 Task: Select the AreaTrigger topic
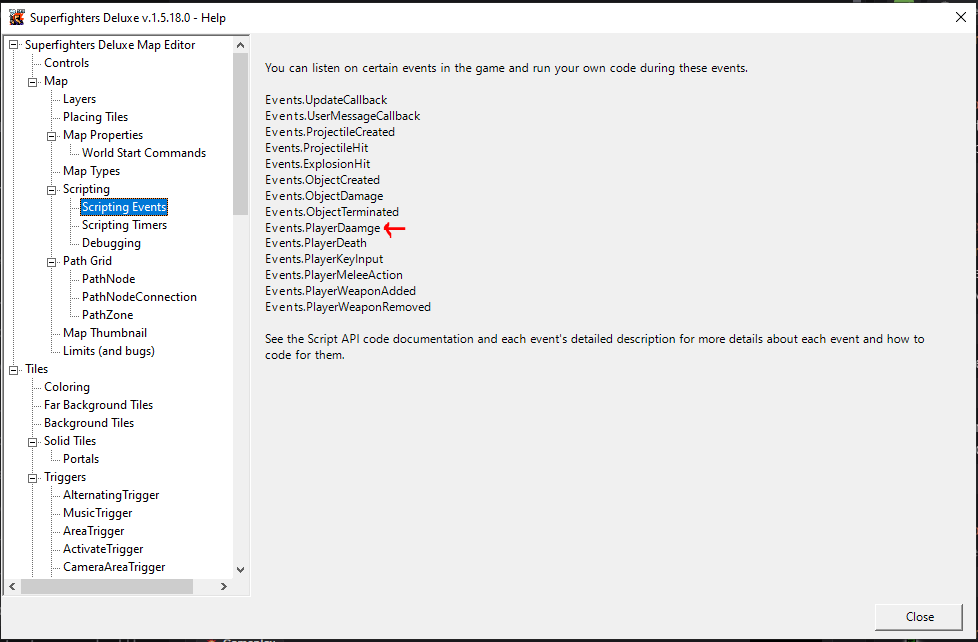pos(94,532)
